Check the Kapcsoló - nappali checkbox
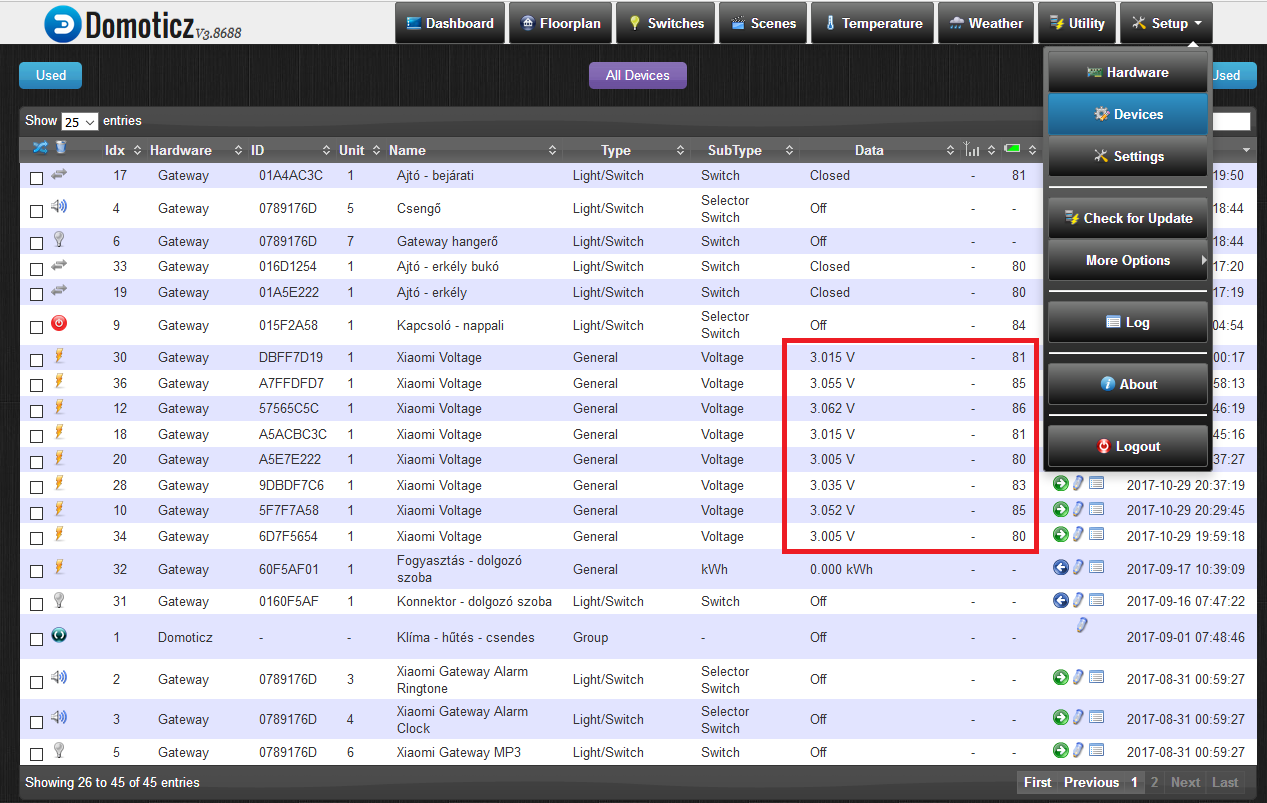The height and width of the screenshot is (803, 1267). (x=36, y=328)
